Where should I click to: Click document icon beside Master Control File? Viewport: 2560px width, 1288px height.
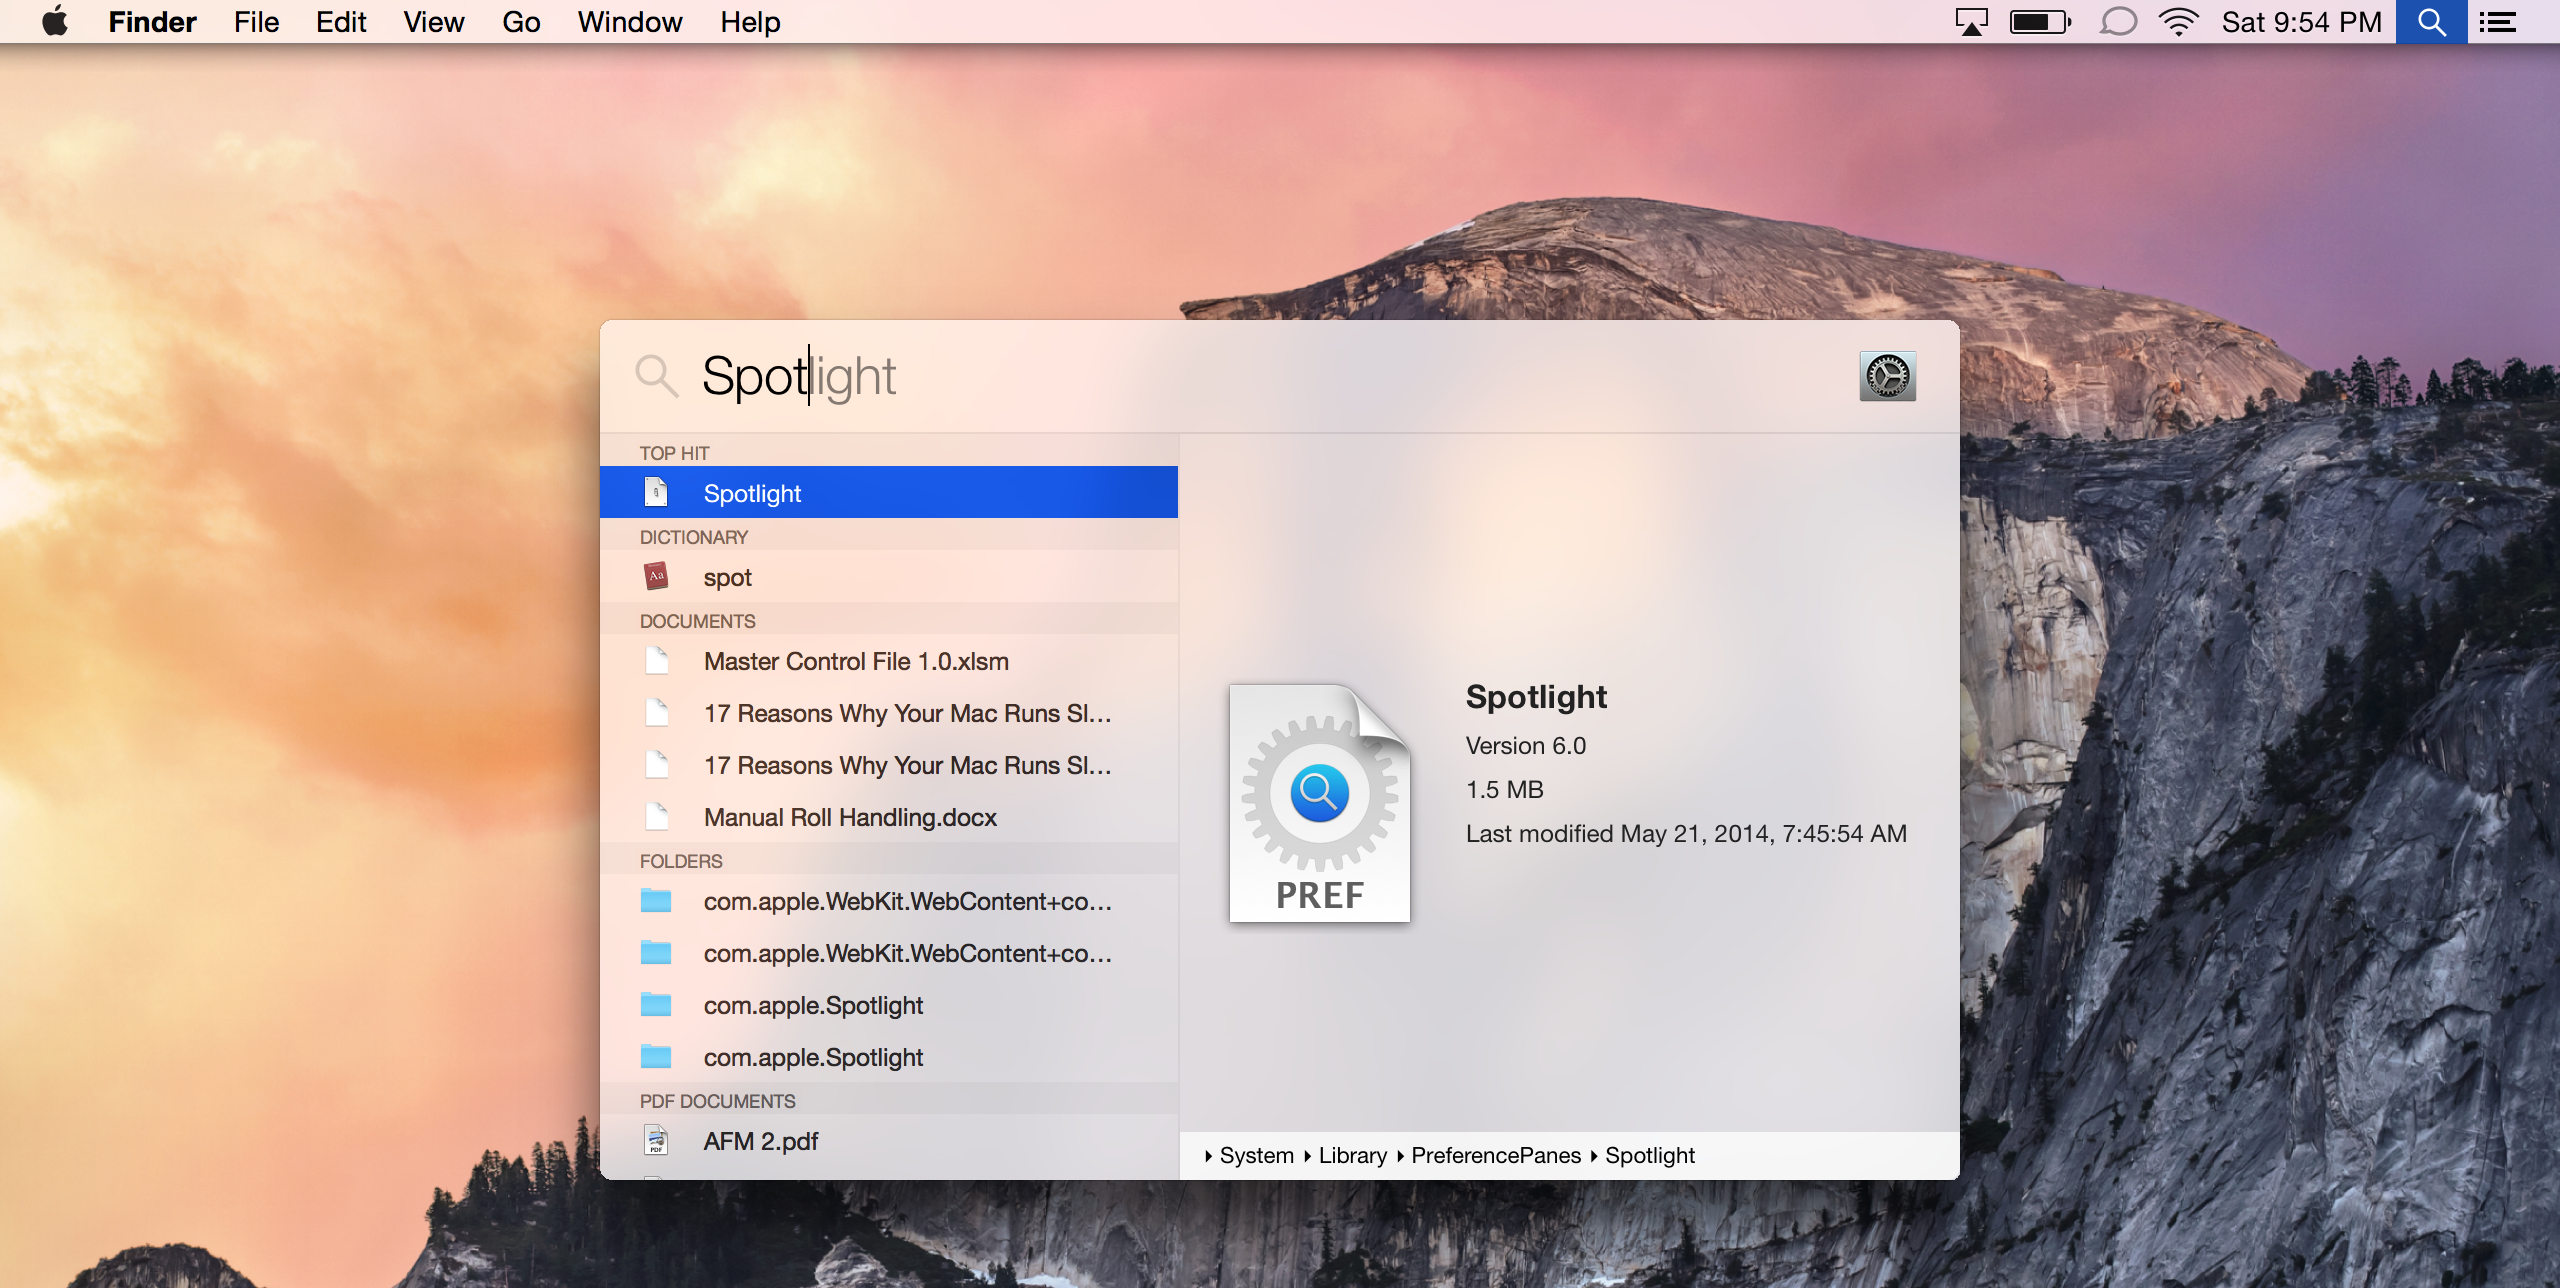click(x=656, y=660)
